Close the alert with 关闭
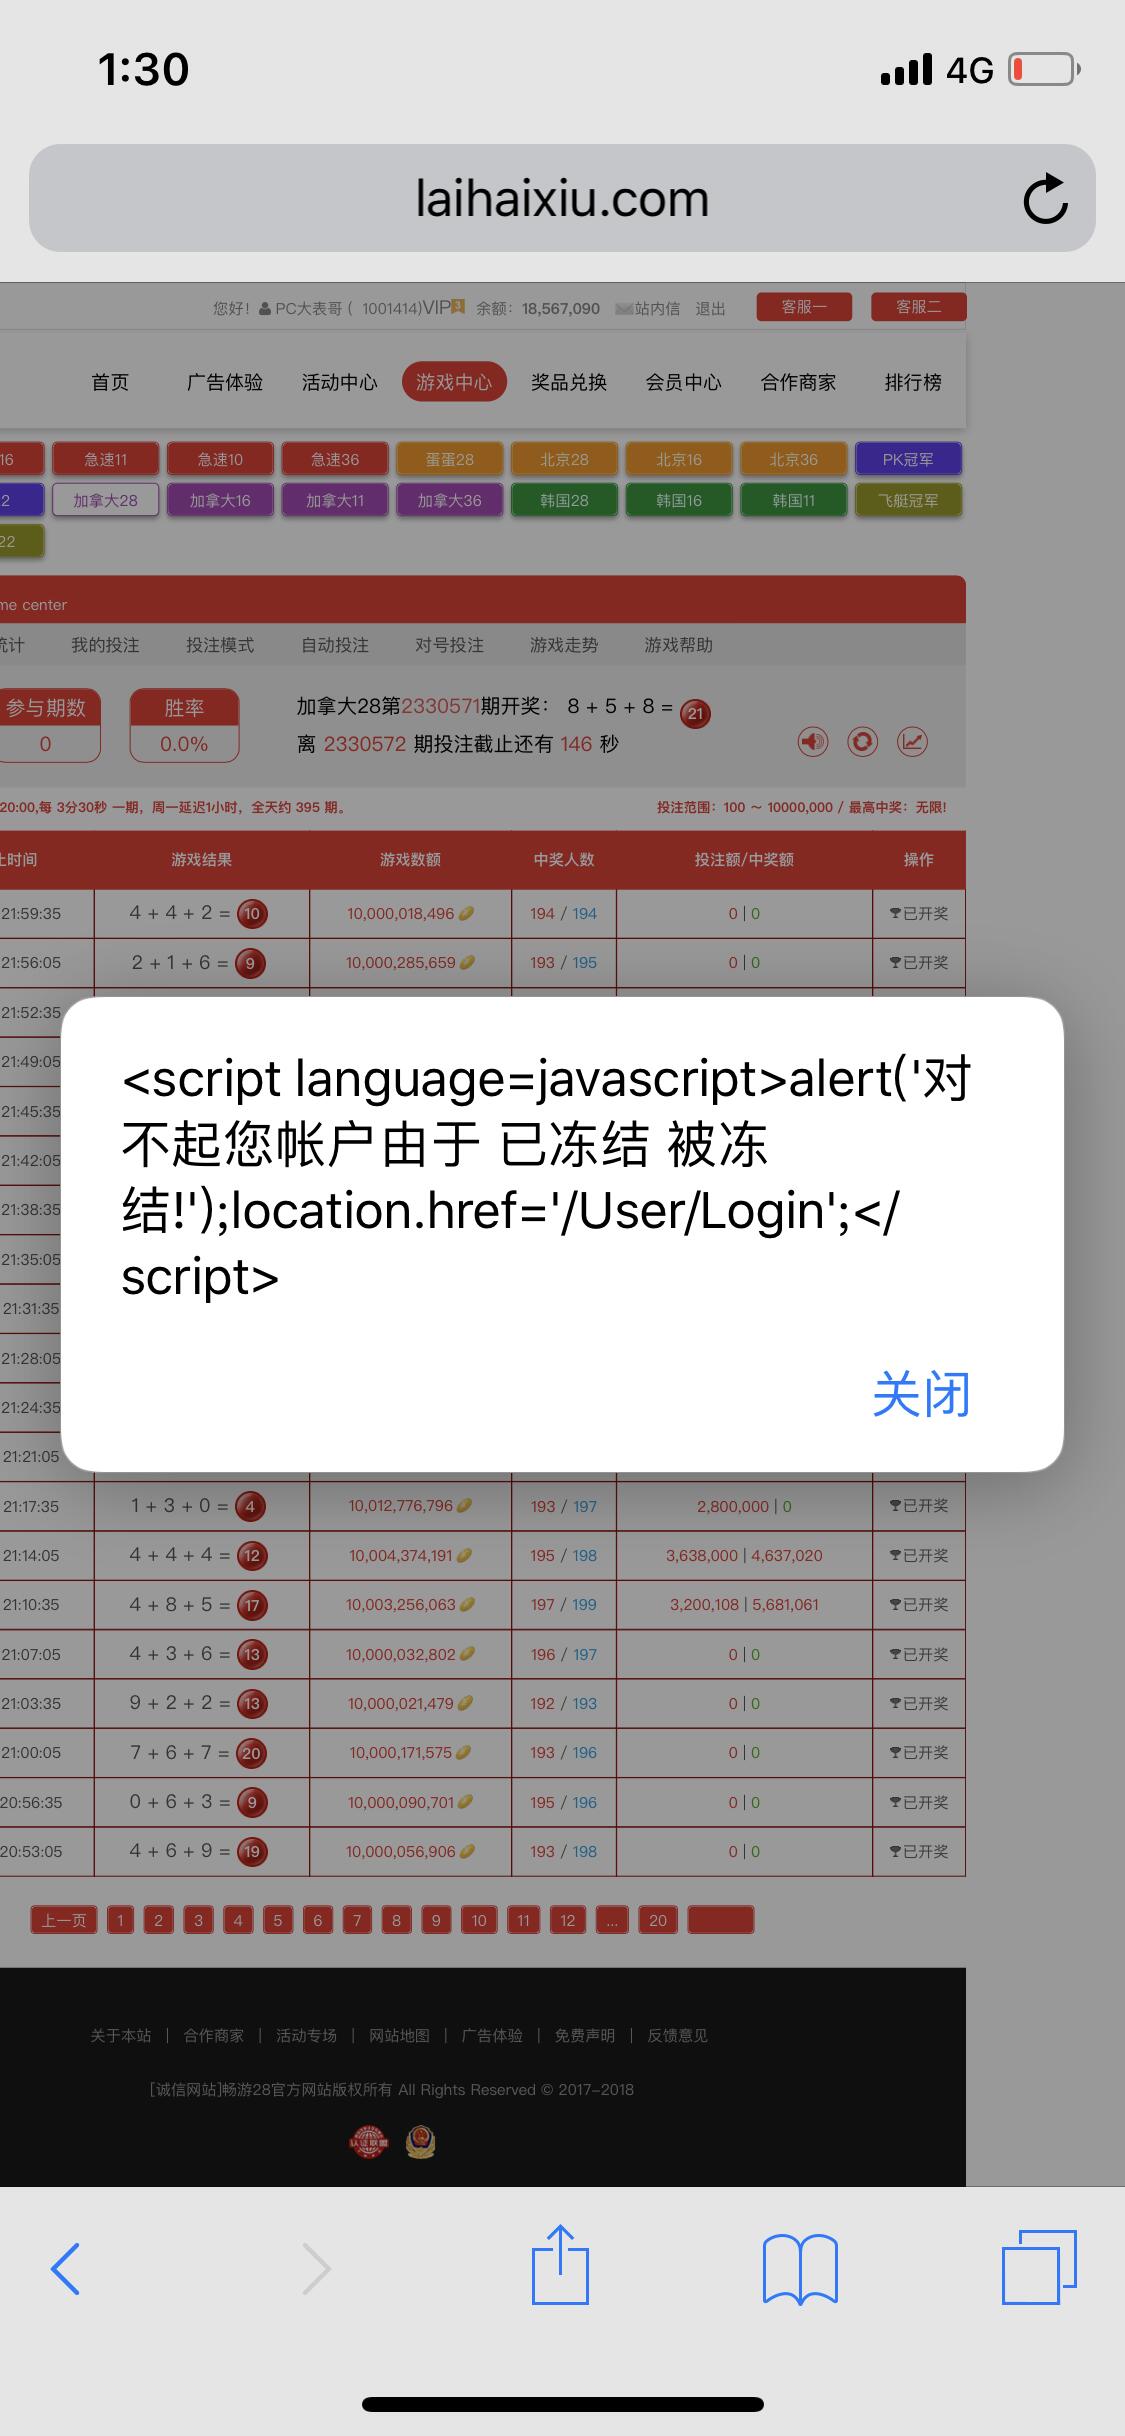The height and width of the screenshot is (2436, 1125). coord(921,1394)
